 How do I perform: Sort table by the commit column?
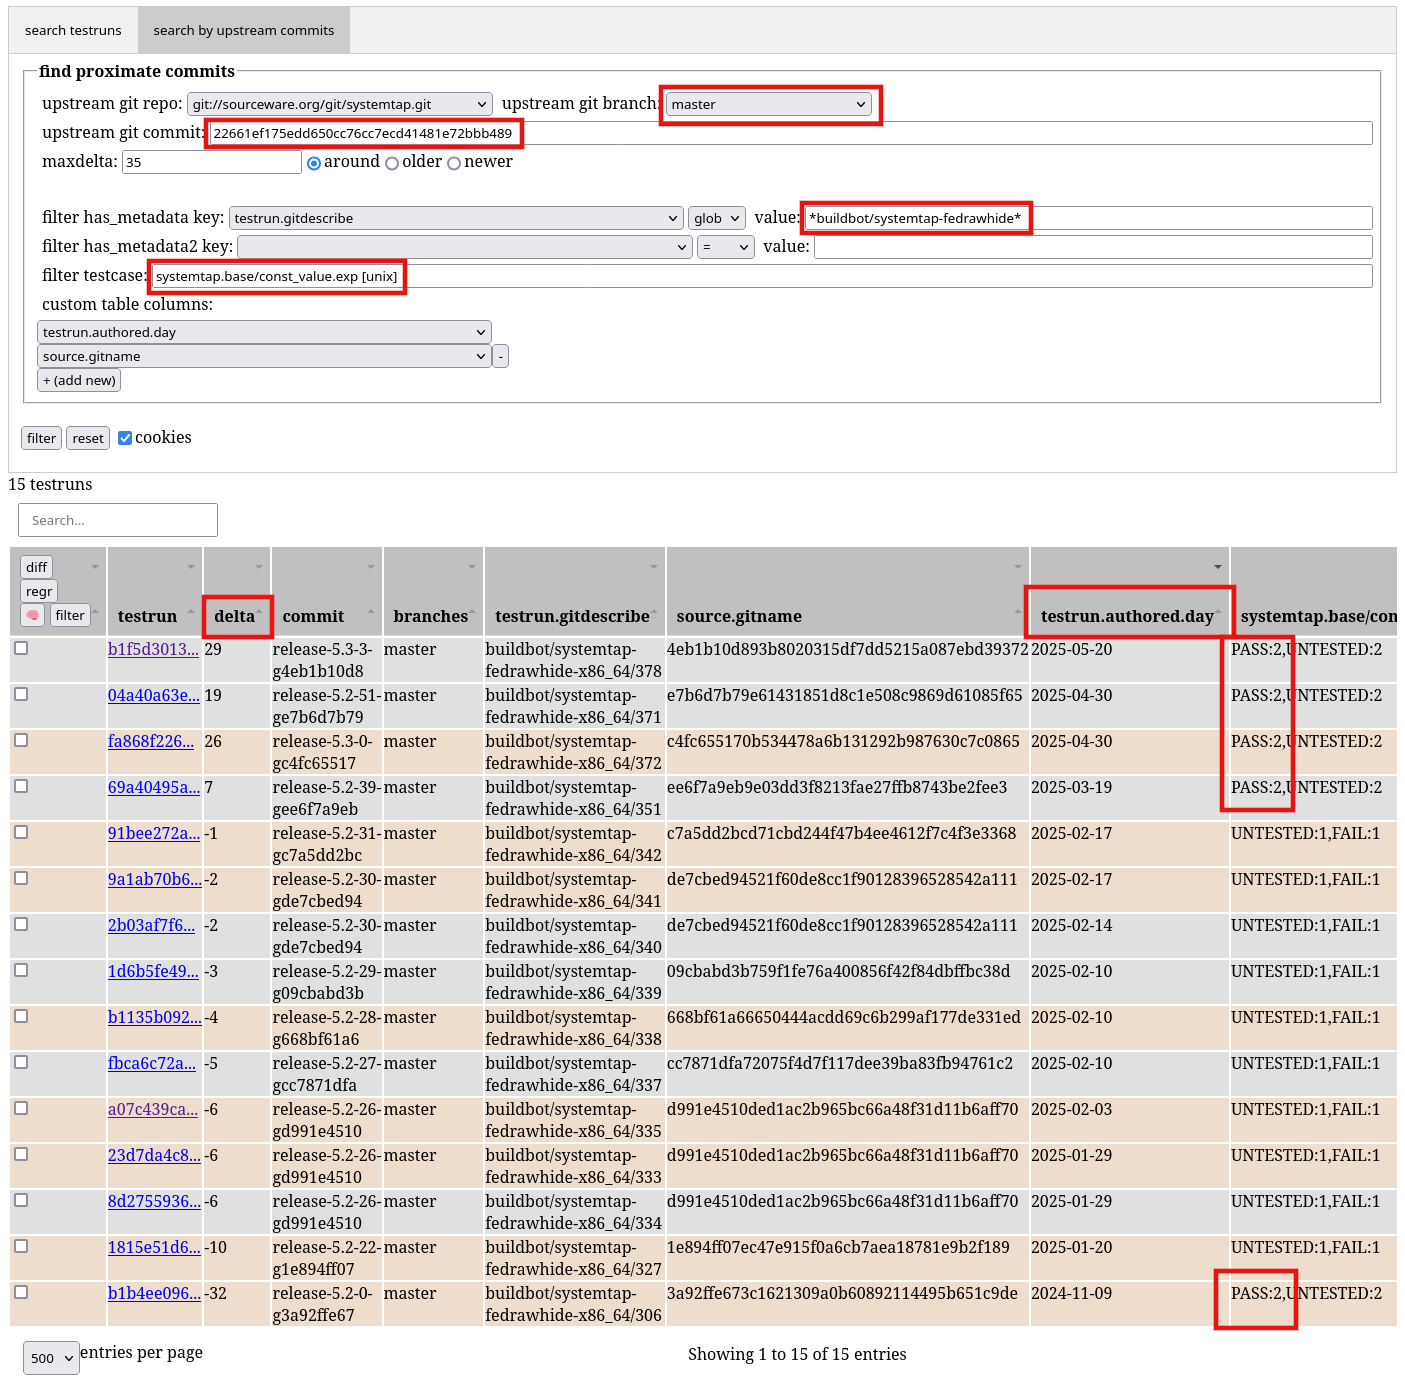click(313, 616)
